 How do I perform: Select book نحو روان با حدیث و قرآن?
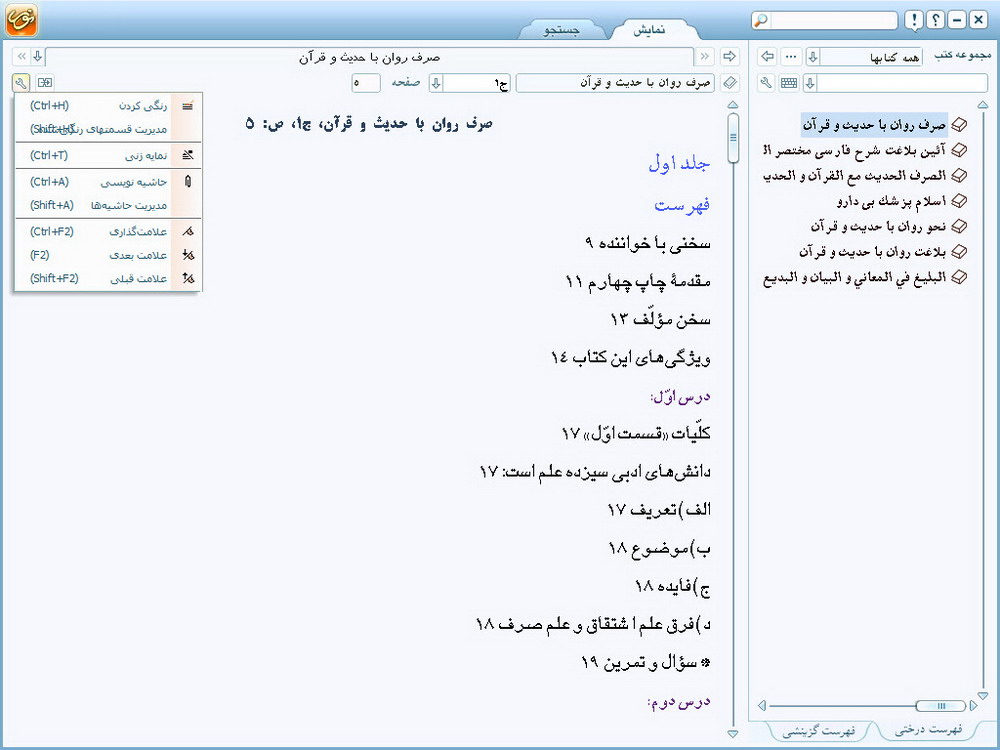click(878, 227)
